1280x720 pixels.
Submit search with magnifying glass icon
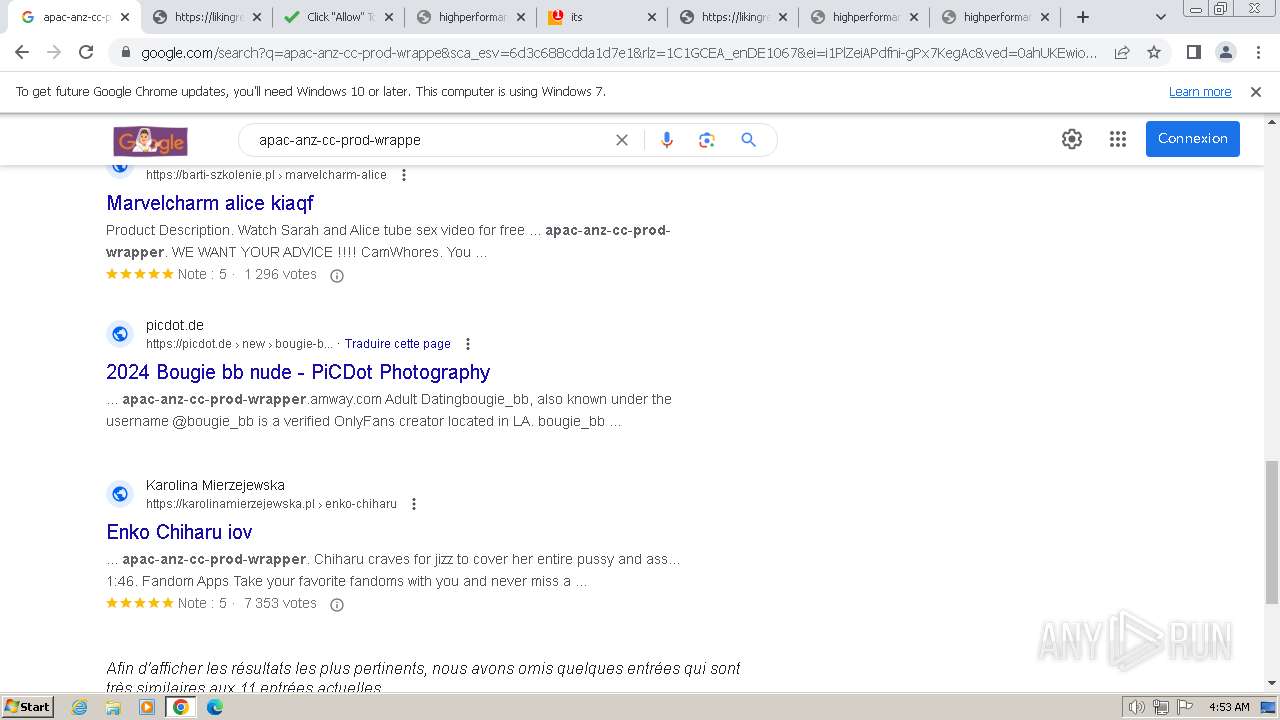(748, 140)
